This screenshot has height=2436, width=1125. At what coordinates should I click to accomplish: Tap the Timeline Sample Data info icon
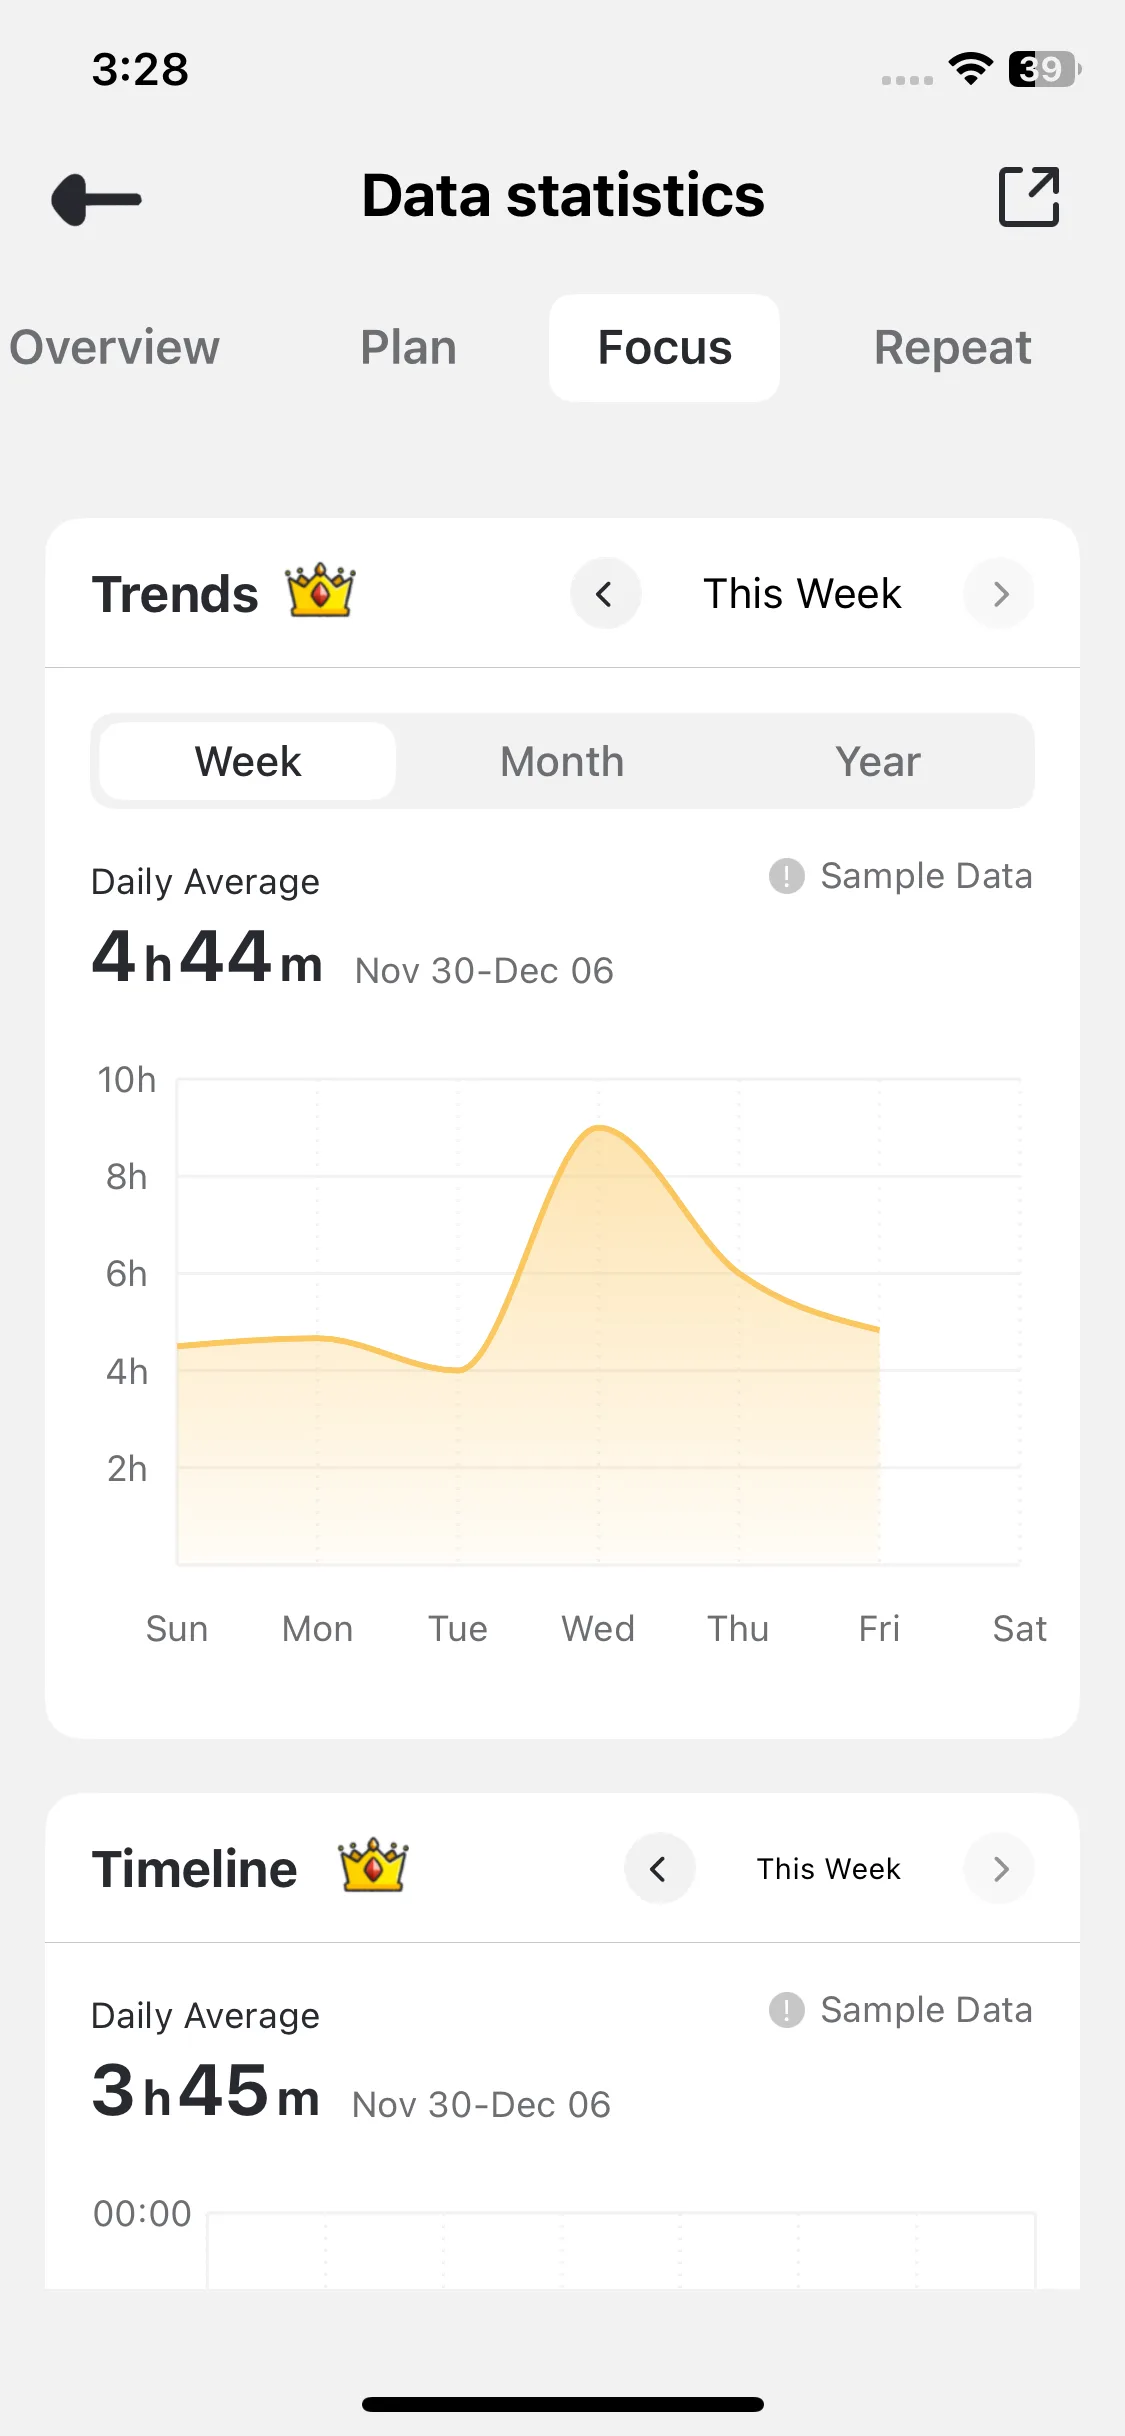point(787,2010)
